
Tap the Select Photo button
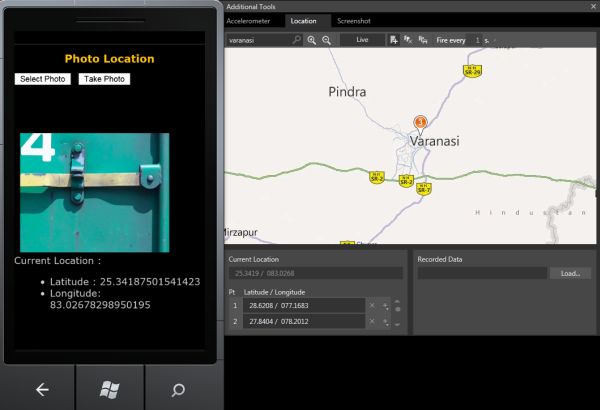point(42,79)
